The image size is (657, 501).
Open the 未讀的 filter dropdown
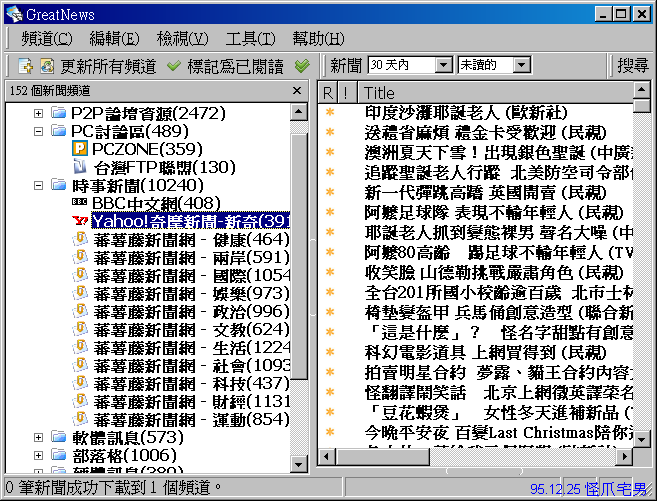[x=522, y=65]
